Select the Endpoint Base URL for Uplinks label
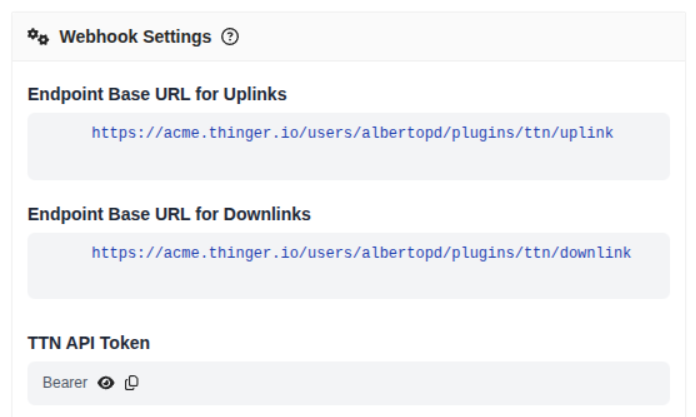The image size is (696, 417). point(157,94)
